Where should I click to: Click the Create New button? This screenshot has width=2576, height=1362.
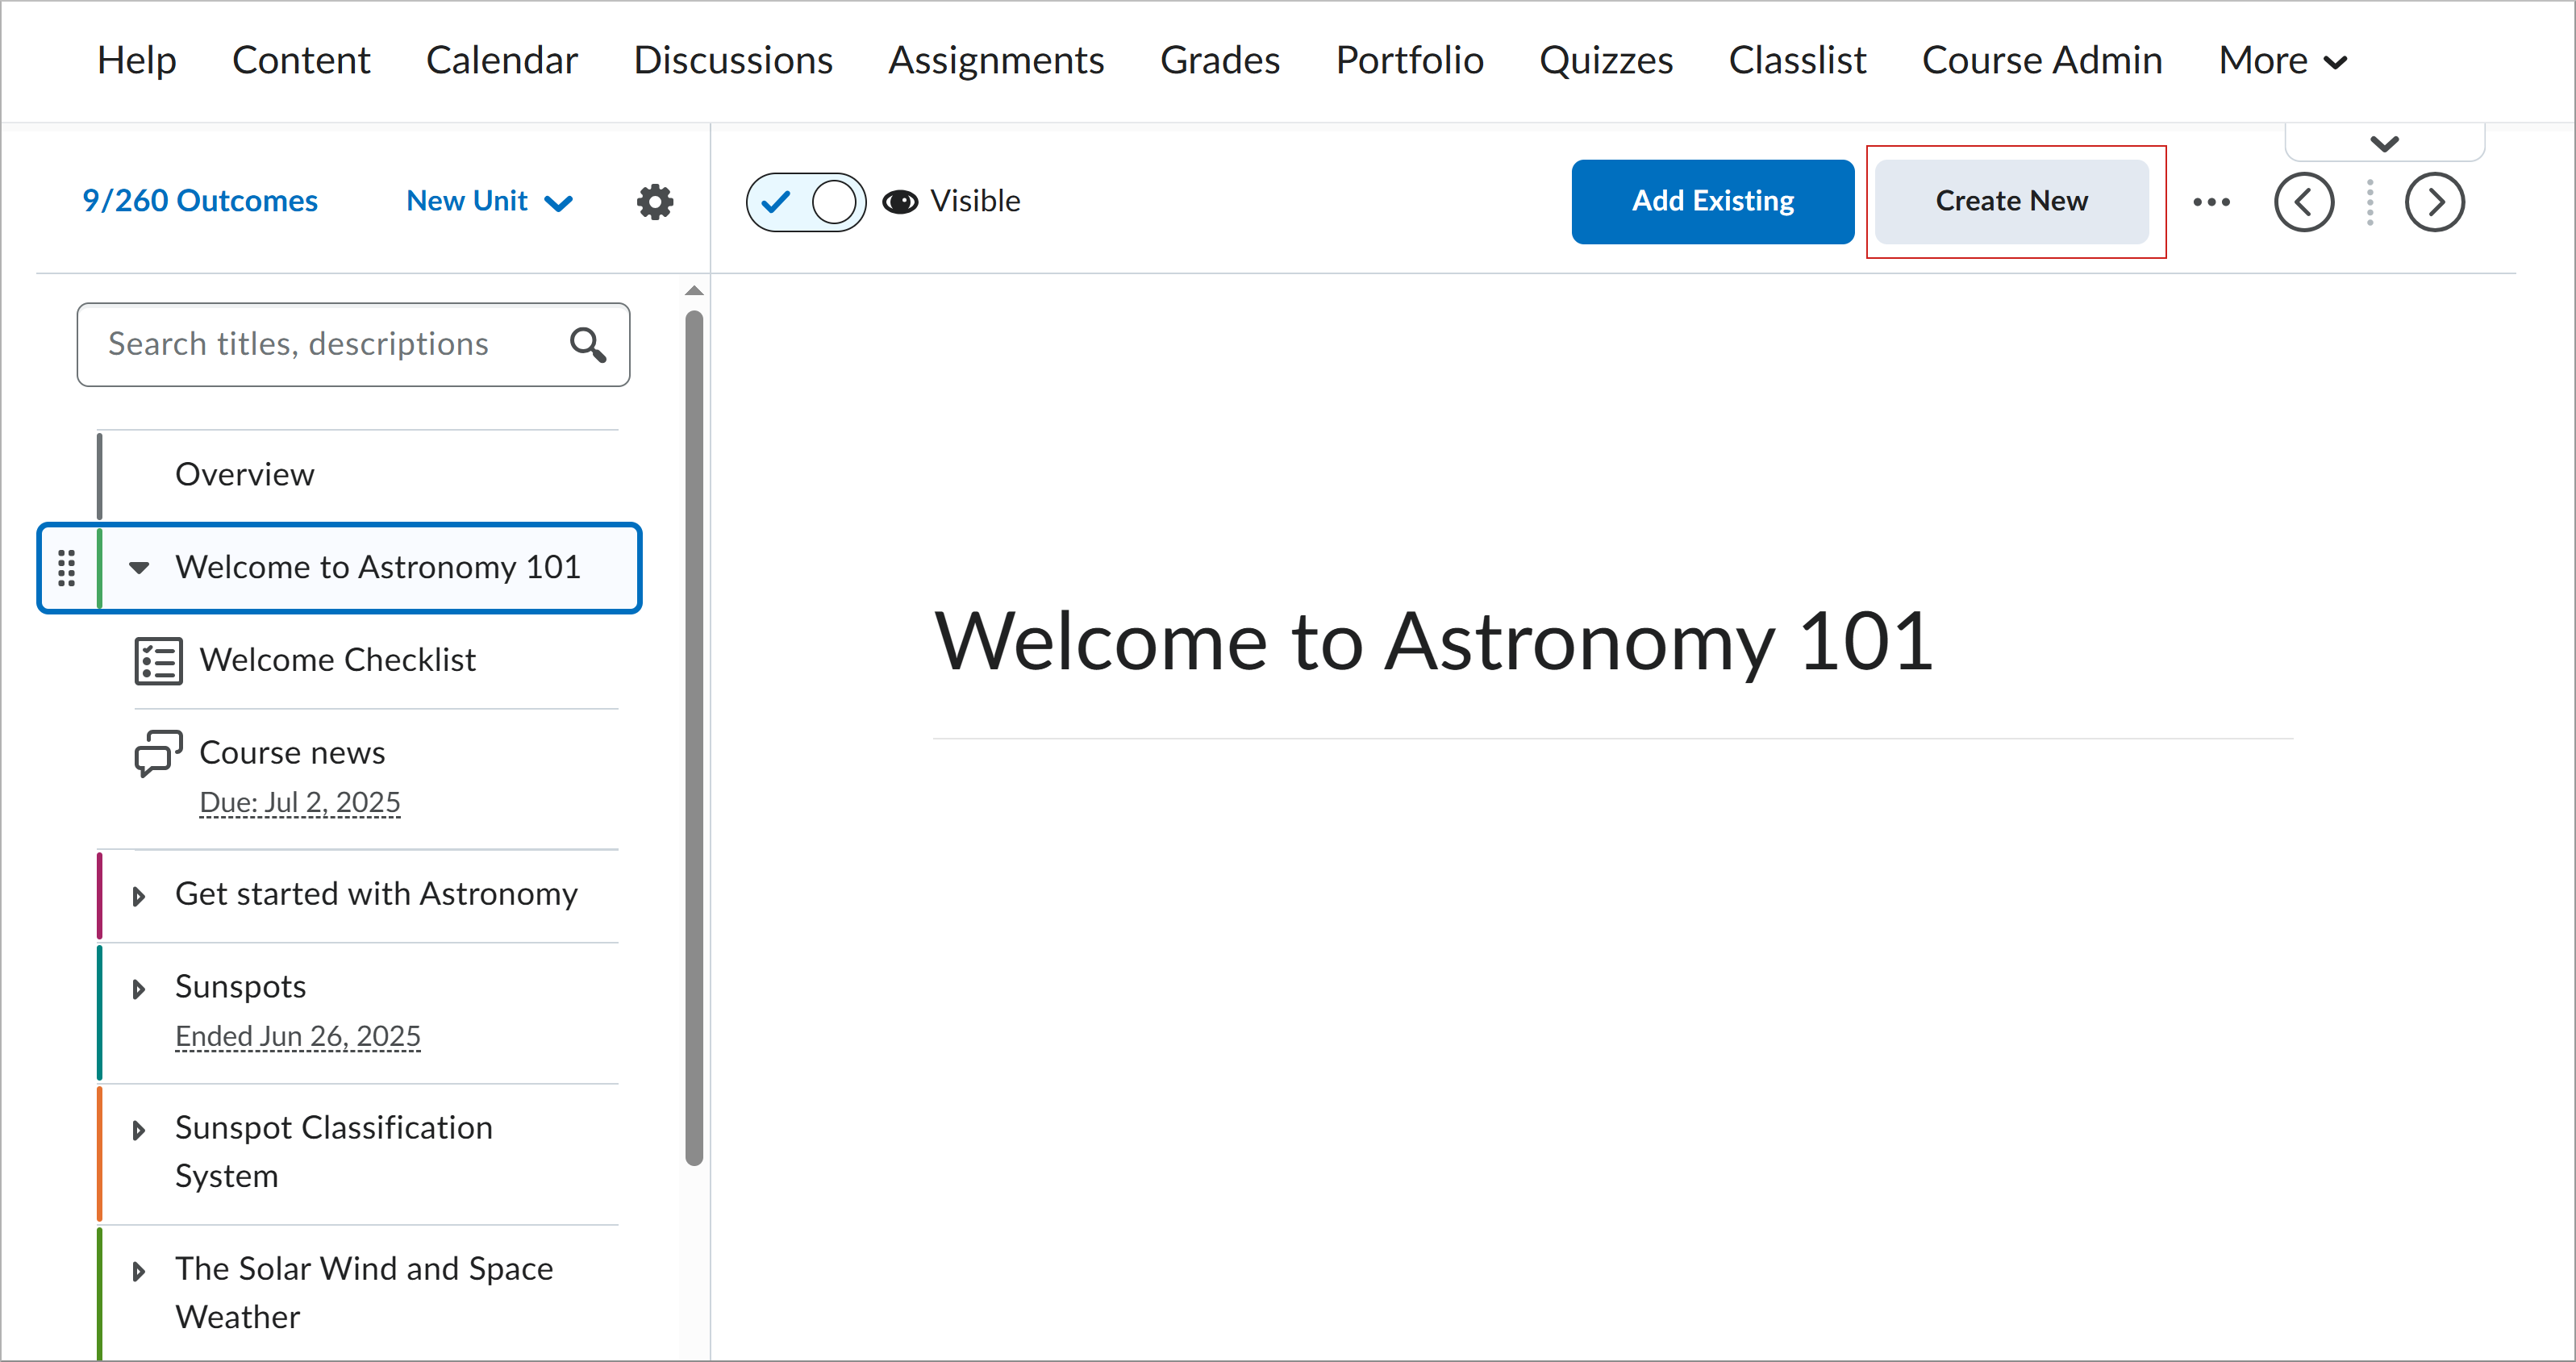pyautogui.click(x=2011, y=202)
